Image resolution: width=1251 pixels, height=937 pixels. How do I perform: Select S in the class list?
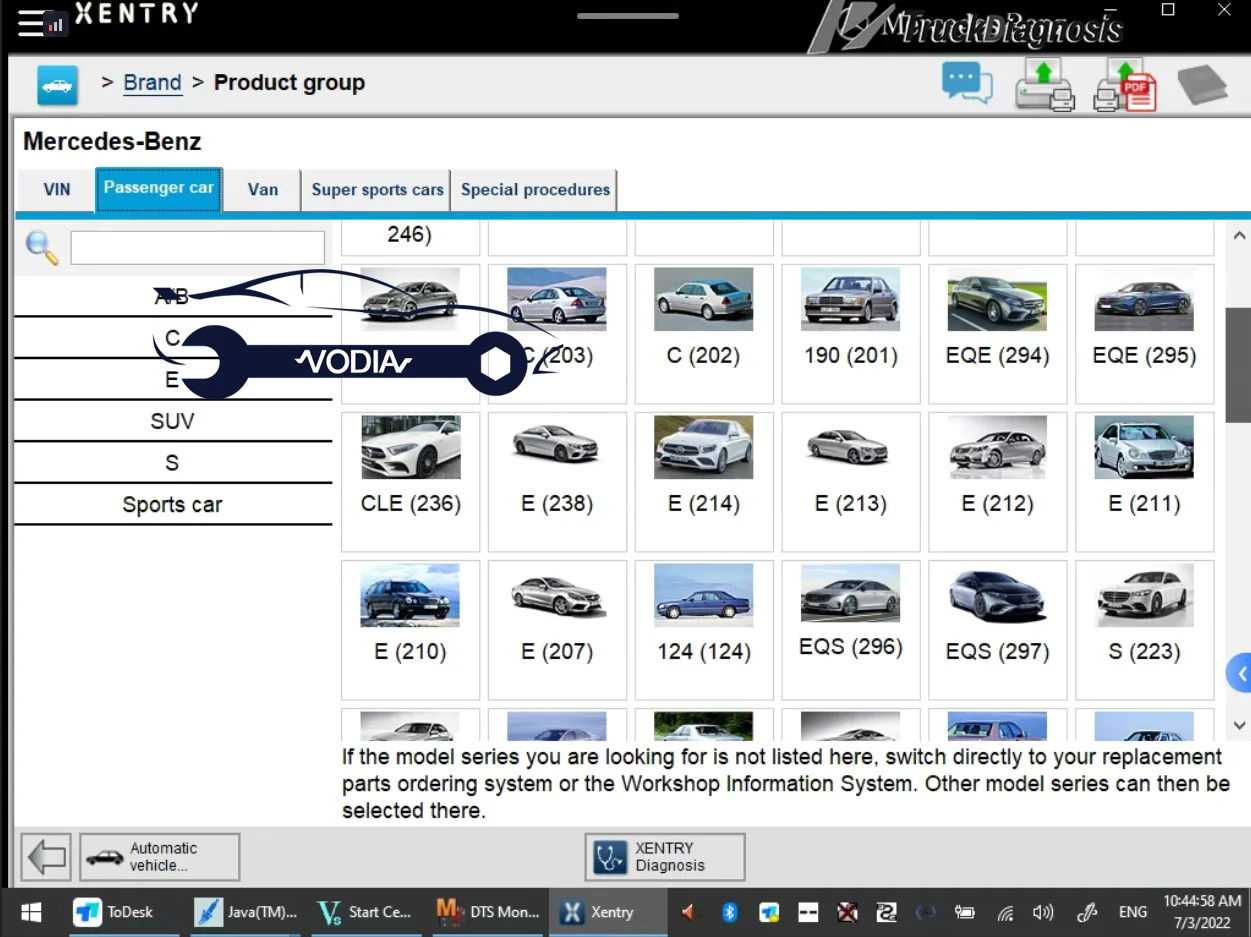(x=172, y=463)
